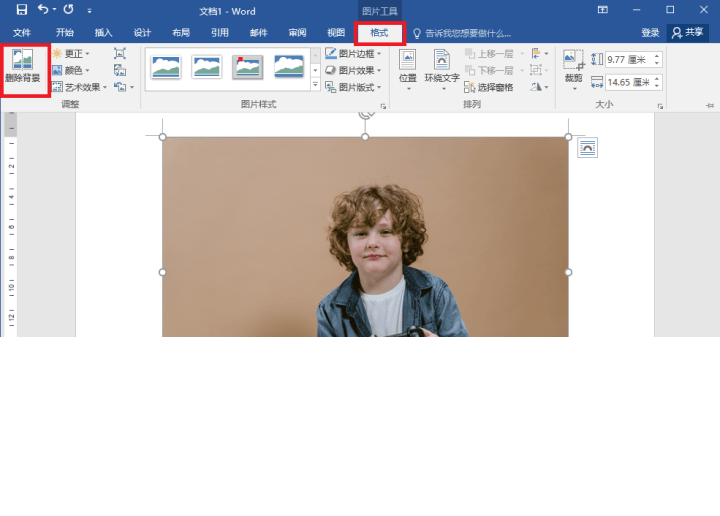This screenshot has height=516, width=720.
Task: Switch to the 布局 layout tab
Action: coord(181,33)
